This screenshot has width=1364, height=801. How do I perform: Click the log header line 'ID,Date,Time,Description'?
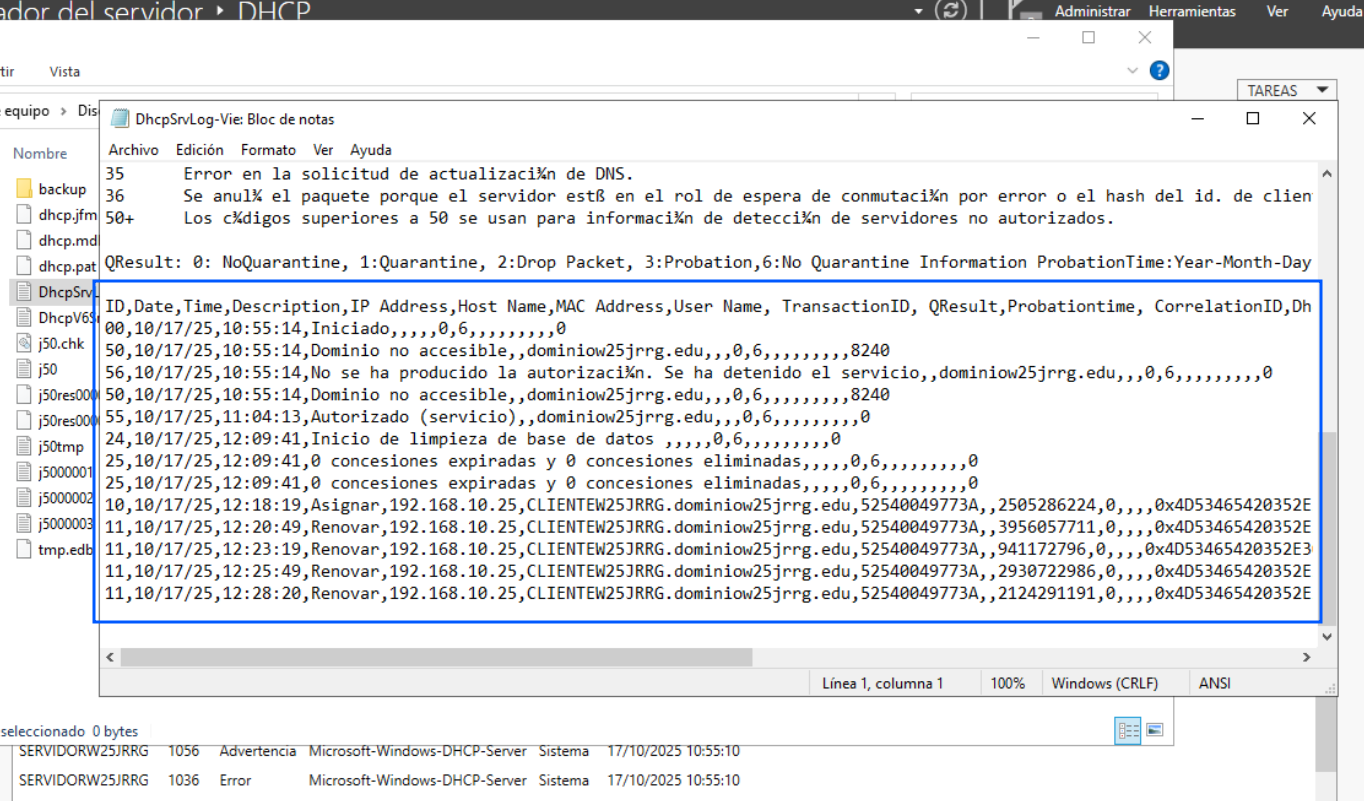pos(707,306)
